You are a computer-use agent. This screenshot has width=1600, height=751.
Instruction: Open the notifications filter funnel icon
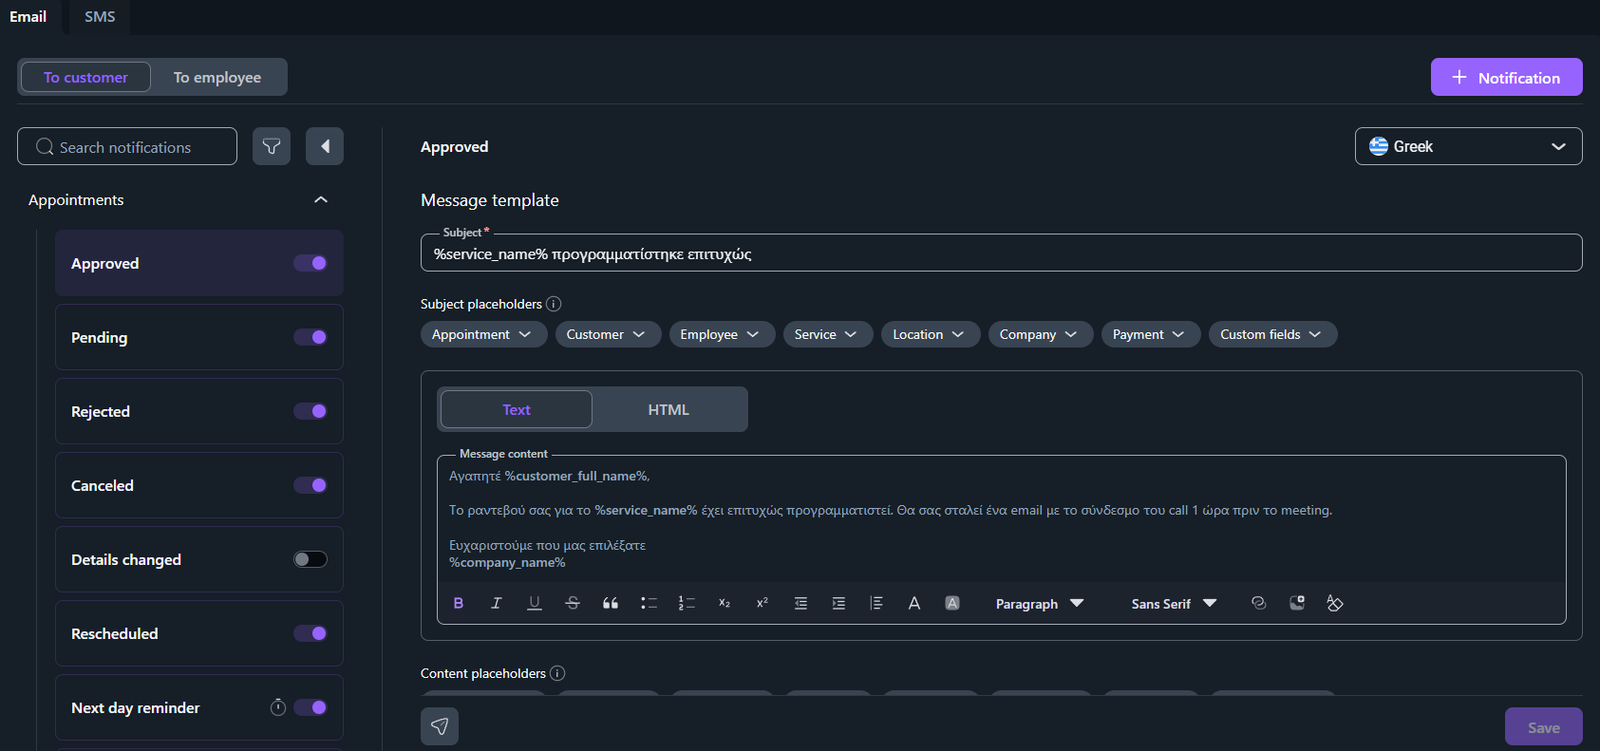point(271,147)
